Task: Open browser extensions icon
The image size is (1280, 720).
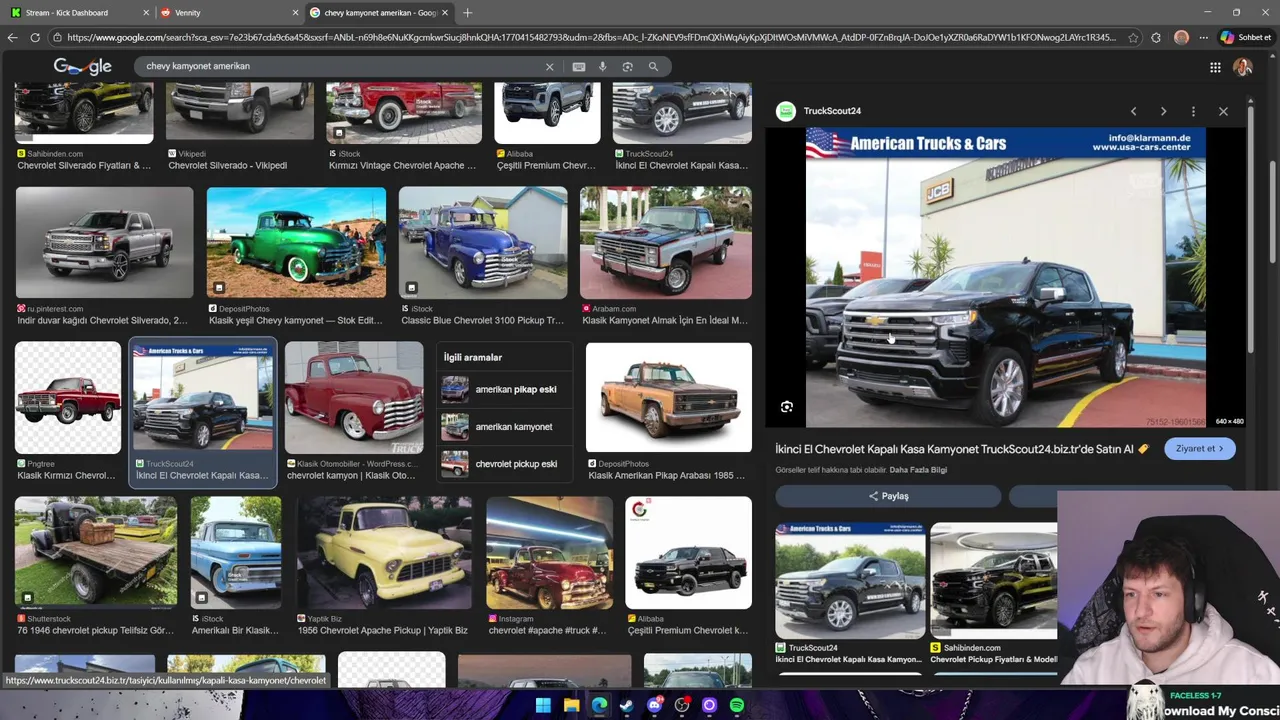Action: 1156,37
